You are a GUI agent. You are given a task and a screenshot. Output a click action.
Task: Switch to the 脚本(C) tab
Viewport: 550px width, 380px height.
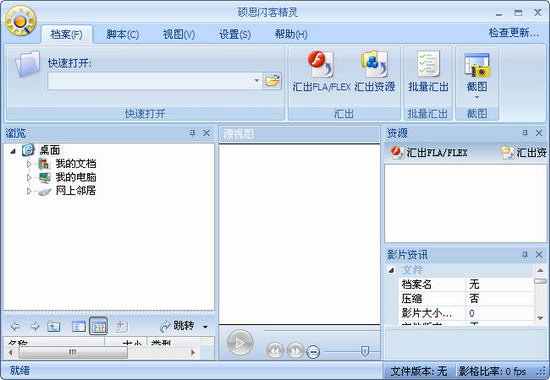(x=123, y=34)
